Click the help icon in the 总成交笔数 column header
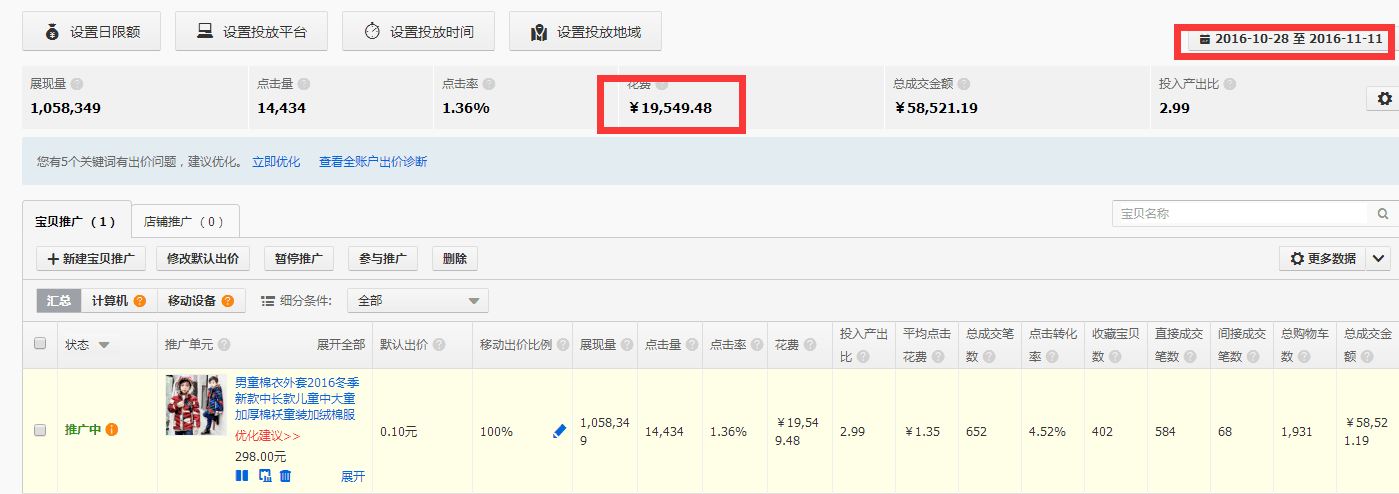The width and height of the screenshot is (1399, 494). point(988,356)
